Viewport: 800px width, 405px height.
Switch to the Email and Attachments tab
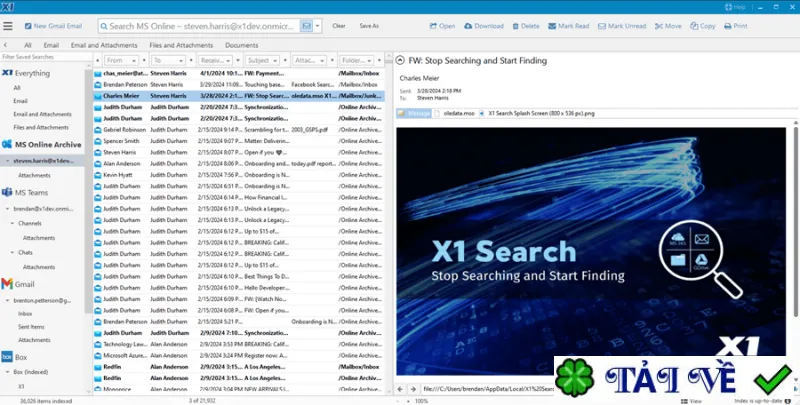click(x=104, y=45)
